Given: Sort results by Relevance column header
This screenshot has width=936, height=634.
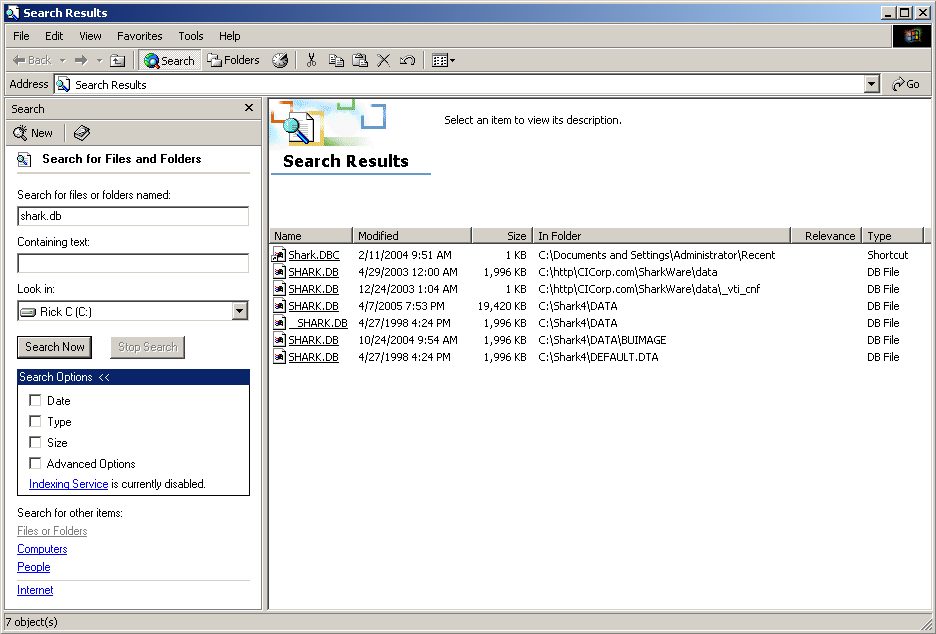Looking at the screenshot, I should click(x=826, y=235).
